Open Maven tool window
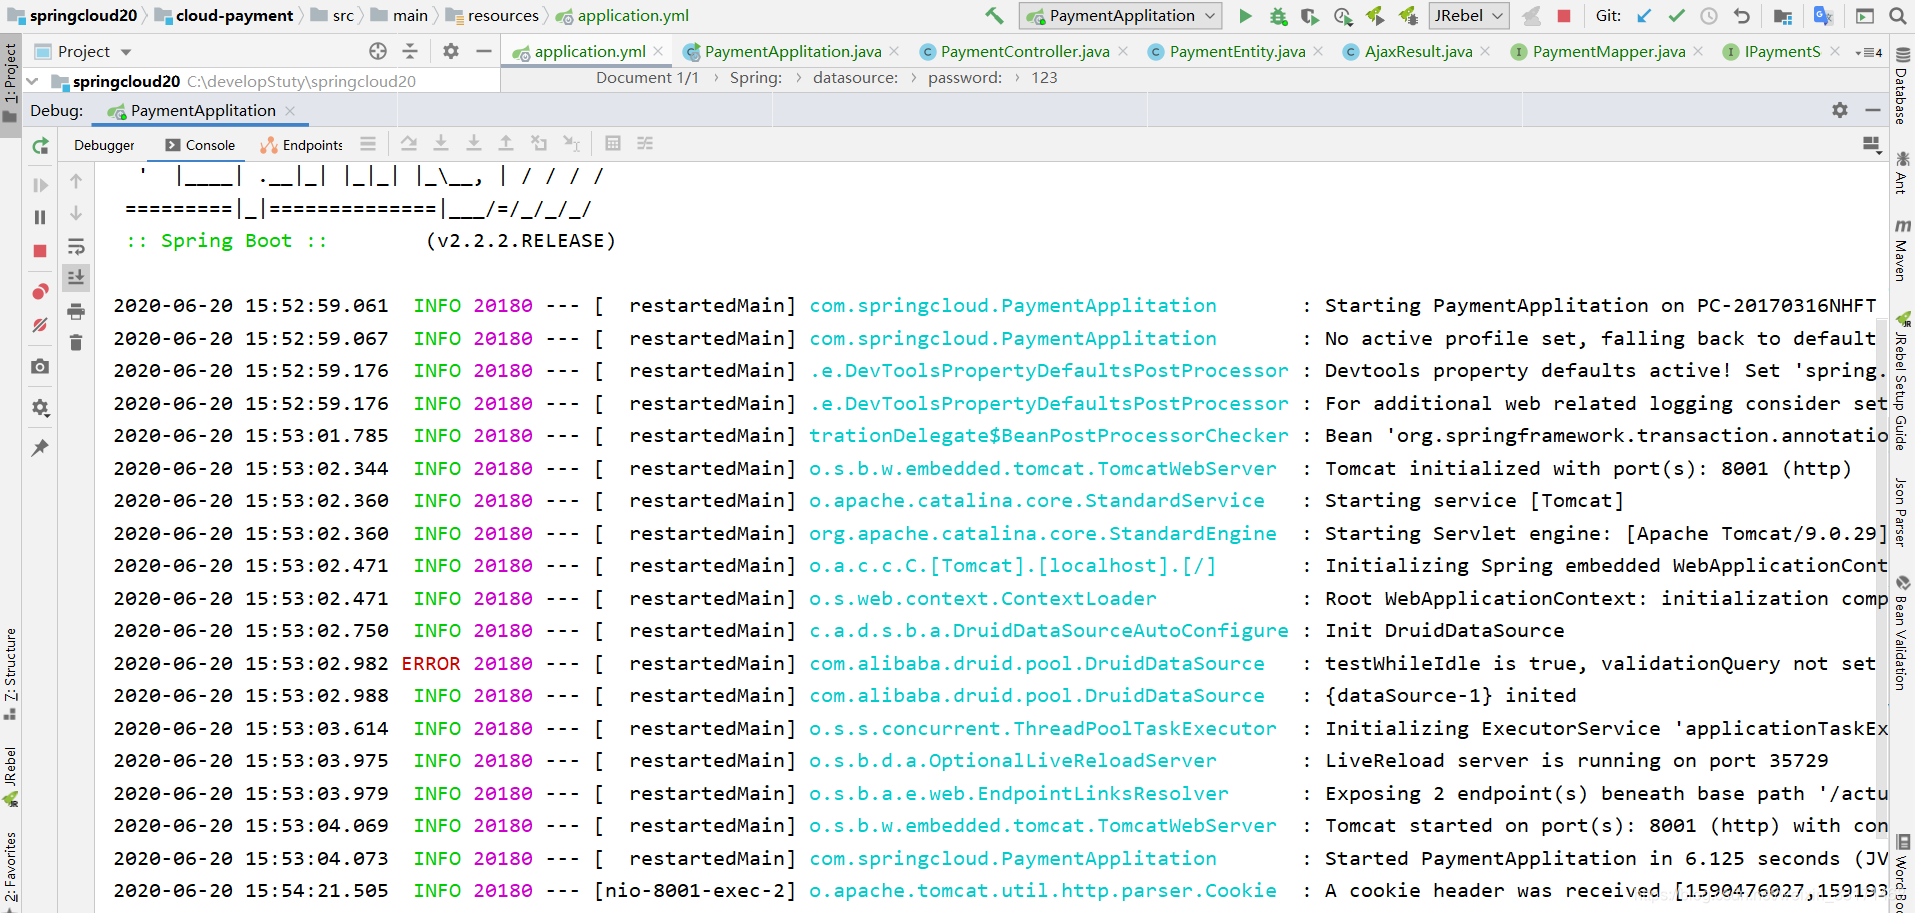Viewport: 1915px width, 913px height. pyautogui.click(x=1902, y=250)
